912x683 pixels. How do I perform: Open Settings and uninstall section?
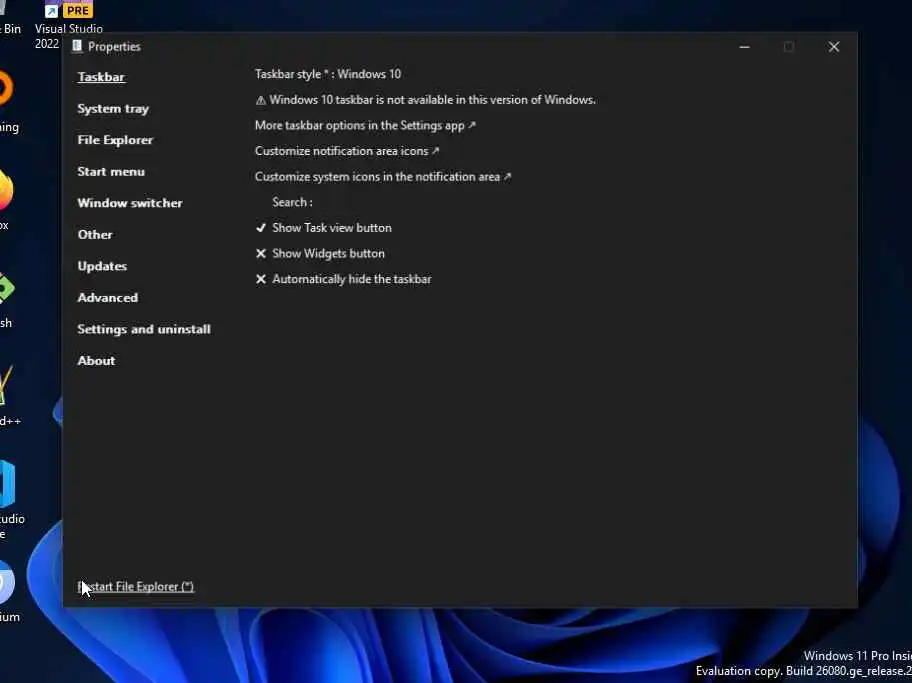(x=144, y=329)
